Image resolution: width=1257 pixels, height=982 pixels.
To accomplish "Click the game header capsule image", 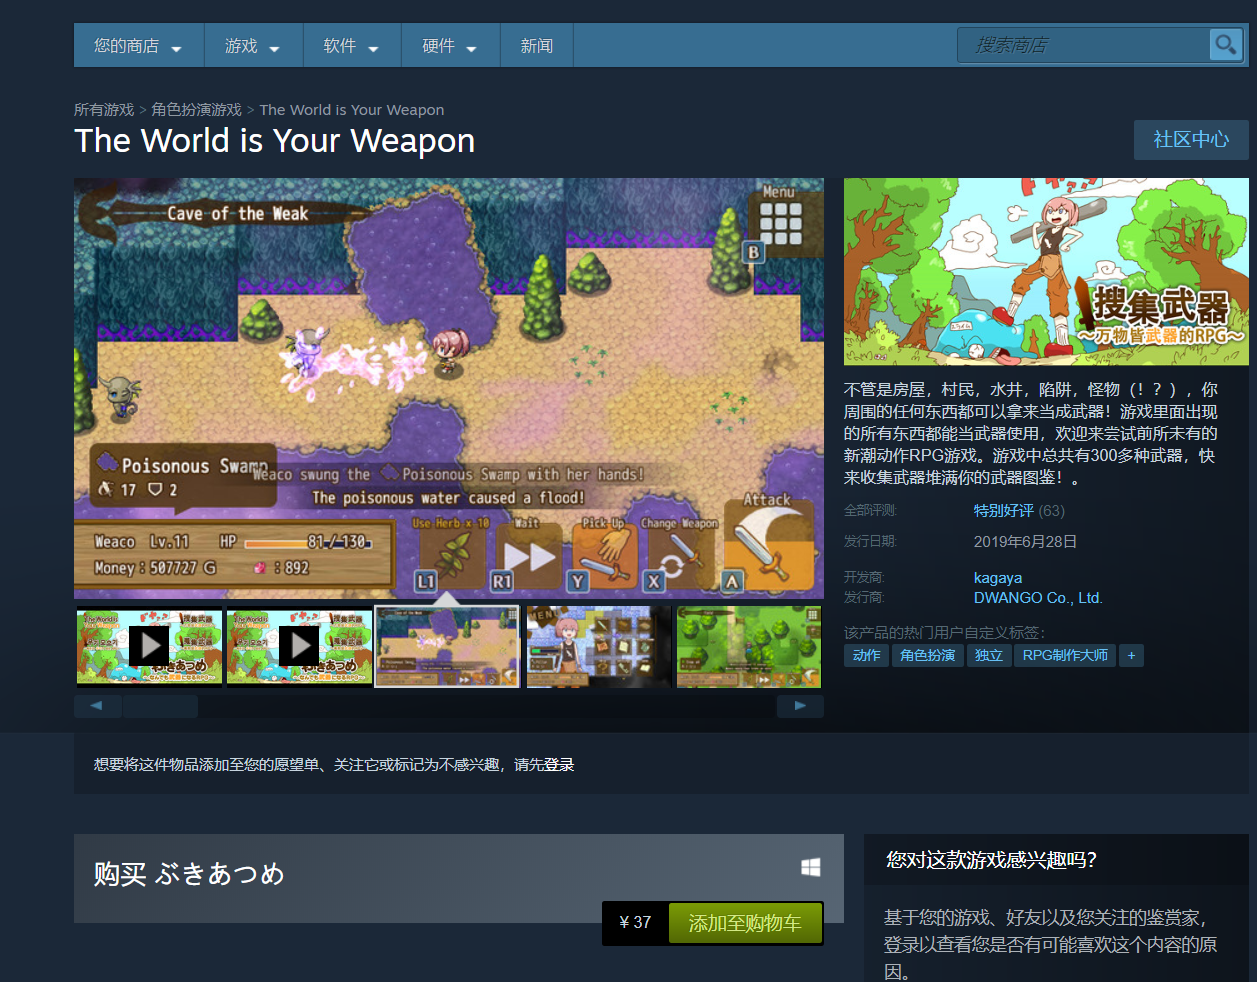I will point(1046,272).
